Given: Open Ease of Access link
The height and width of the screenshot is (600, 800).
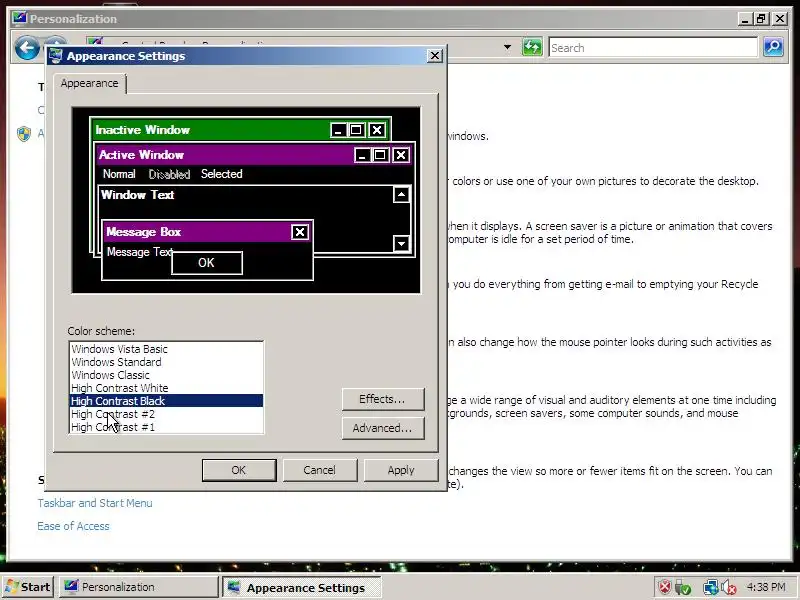Looking at the screenshot, I should pyautogui.click(x=73, y=526).
